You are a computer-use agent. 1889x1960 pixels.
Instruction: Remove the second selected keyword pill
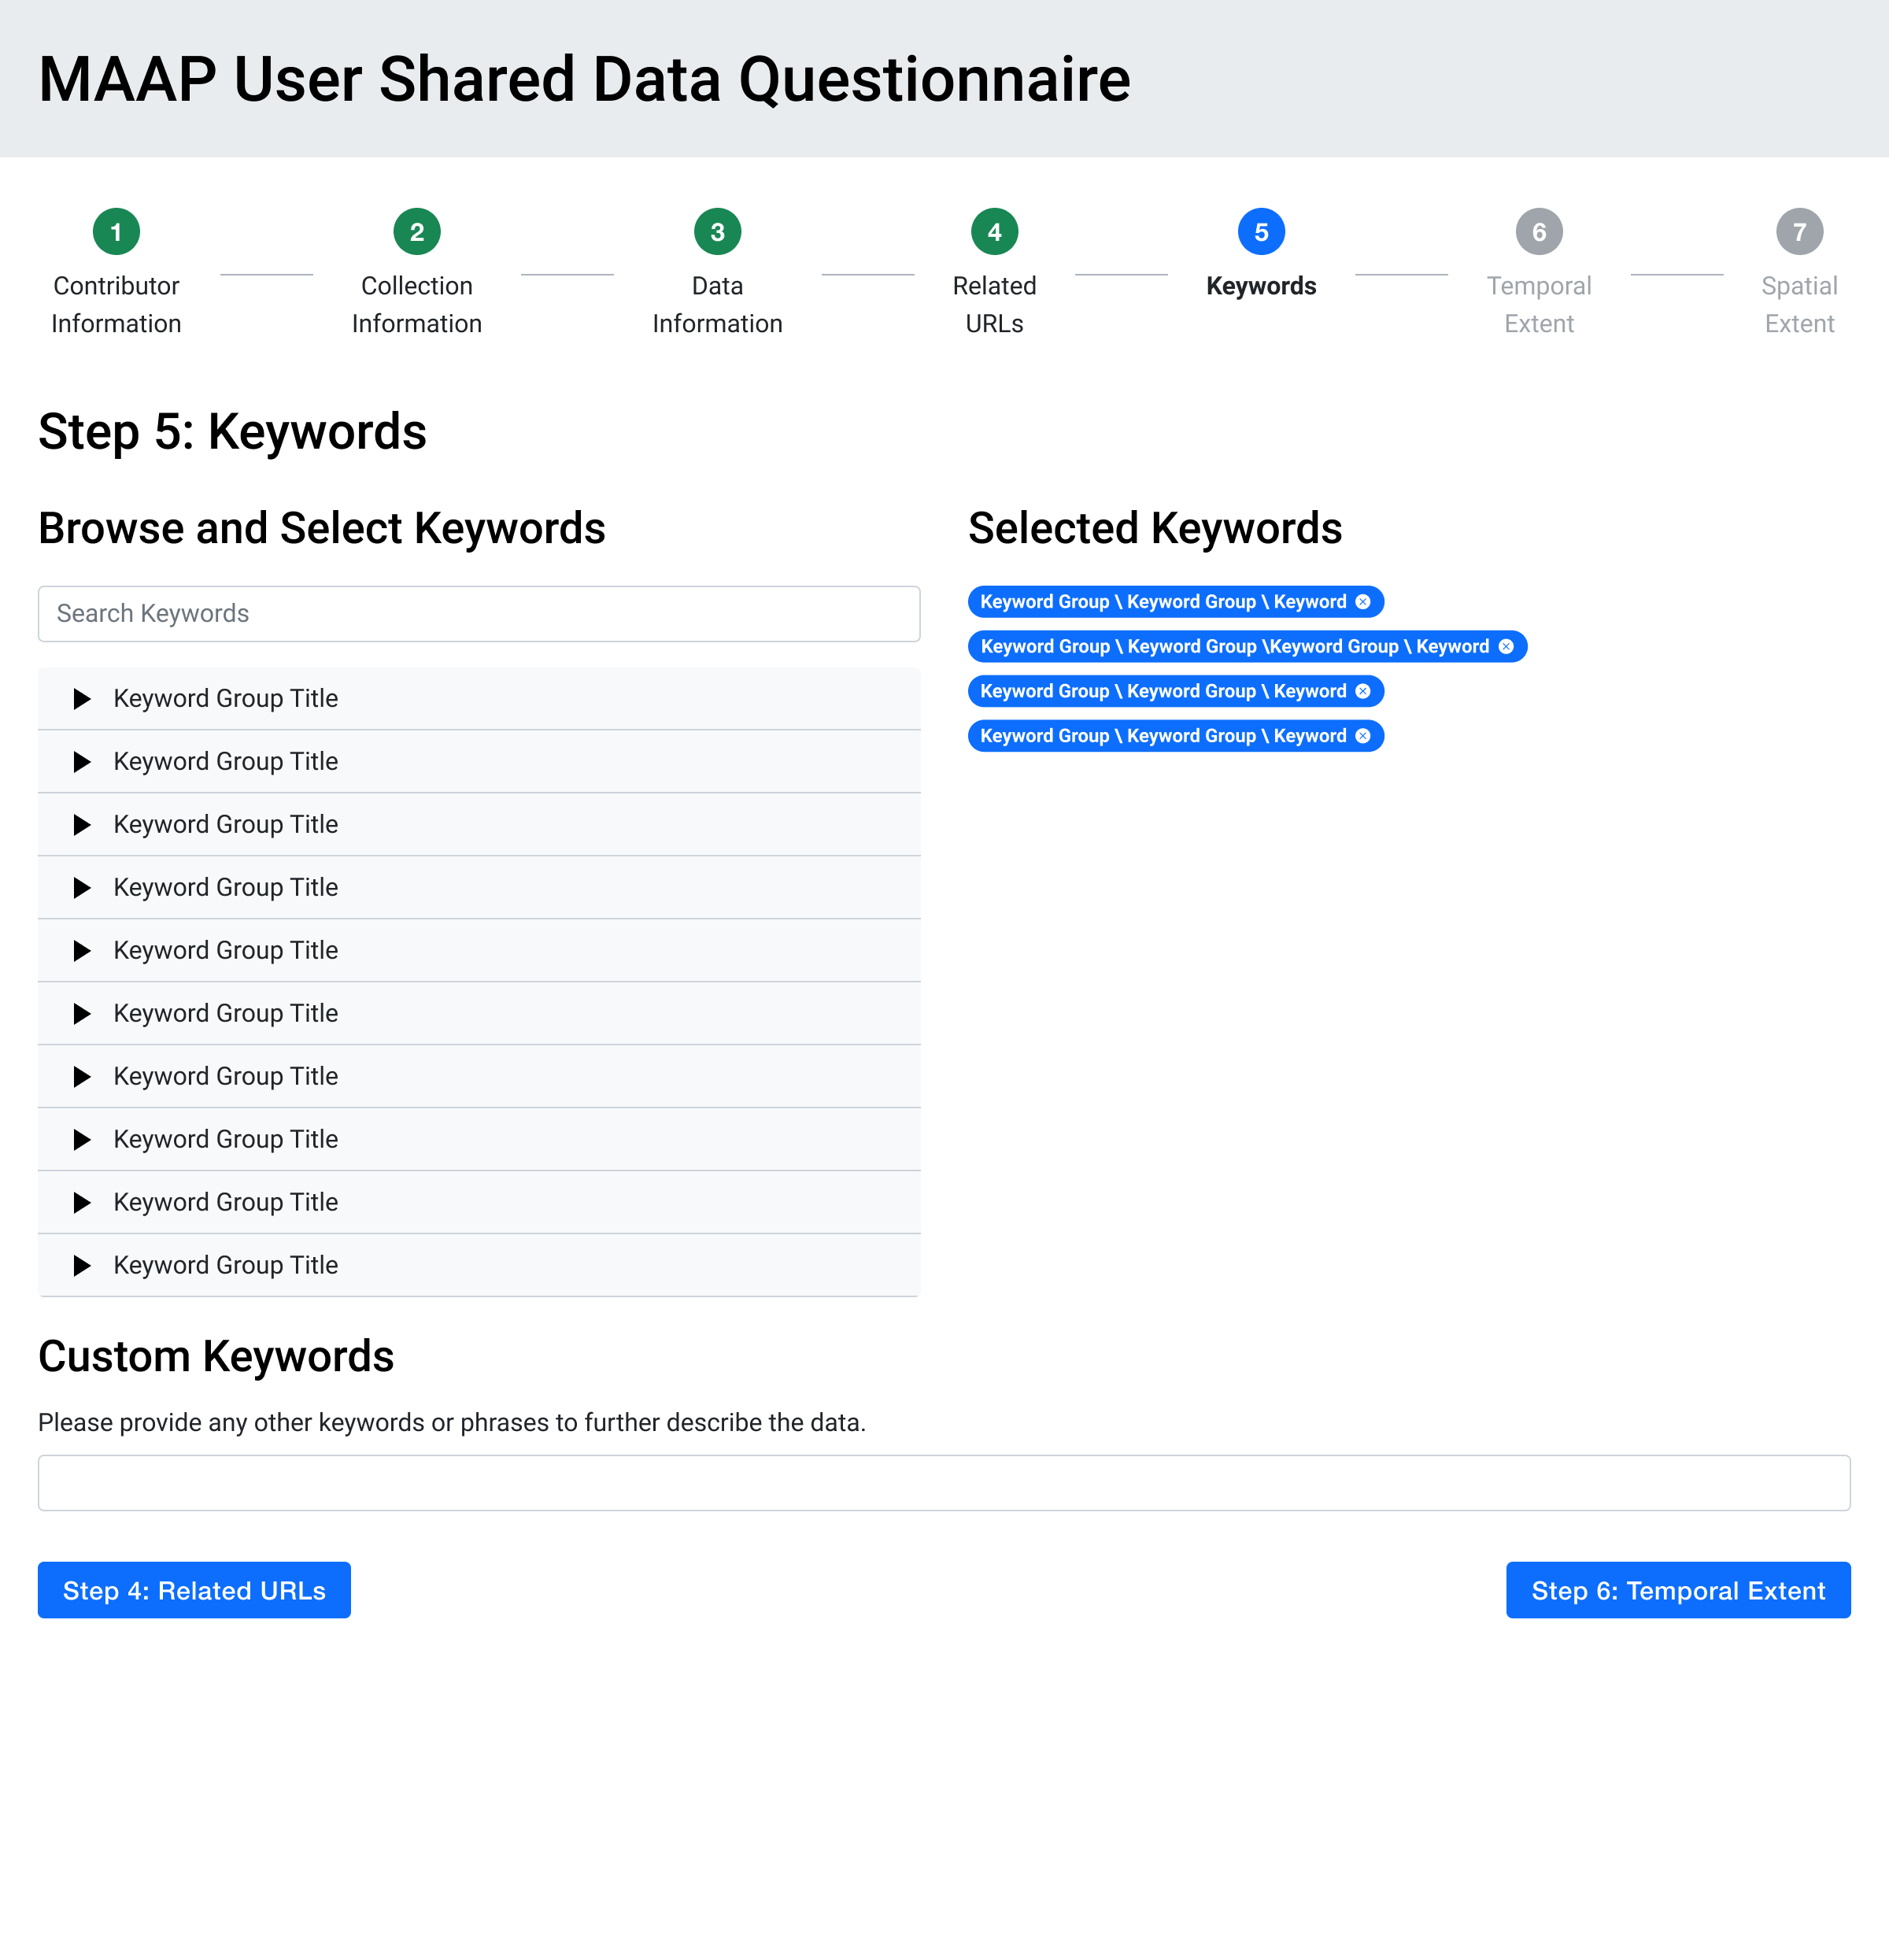tap(1505, 646)
